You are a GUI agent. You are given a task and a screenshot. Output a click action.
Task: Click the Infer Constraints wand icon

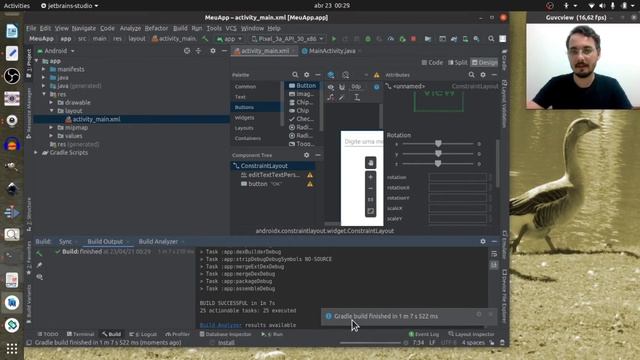(342, 97)
